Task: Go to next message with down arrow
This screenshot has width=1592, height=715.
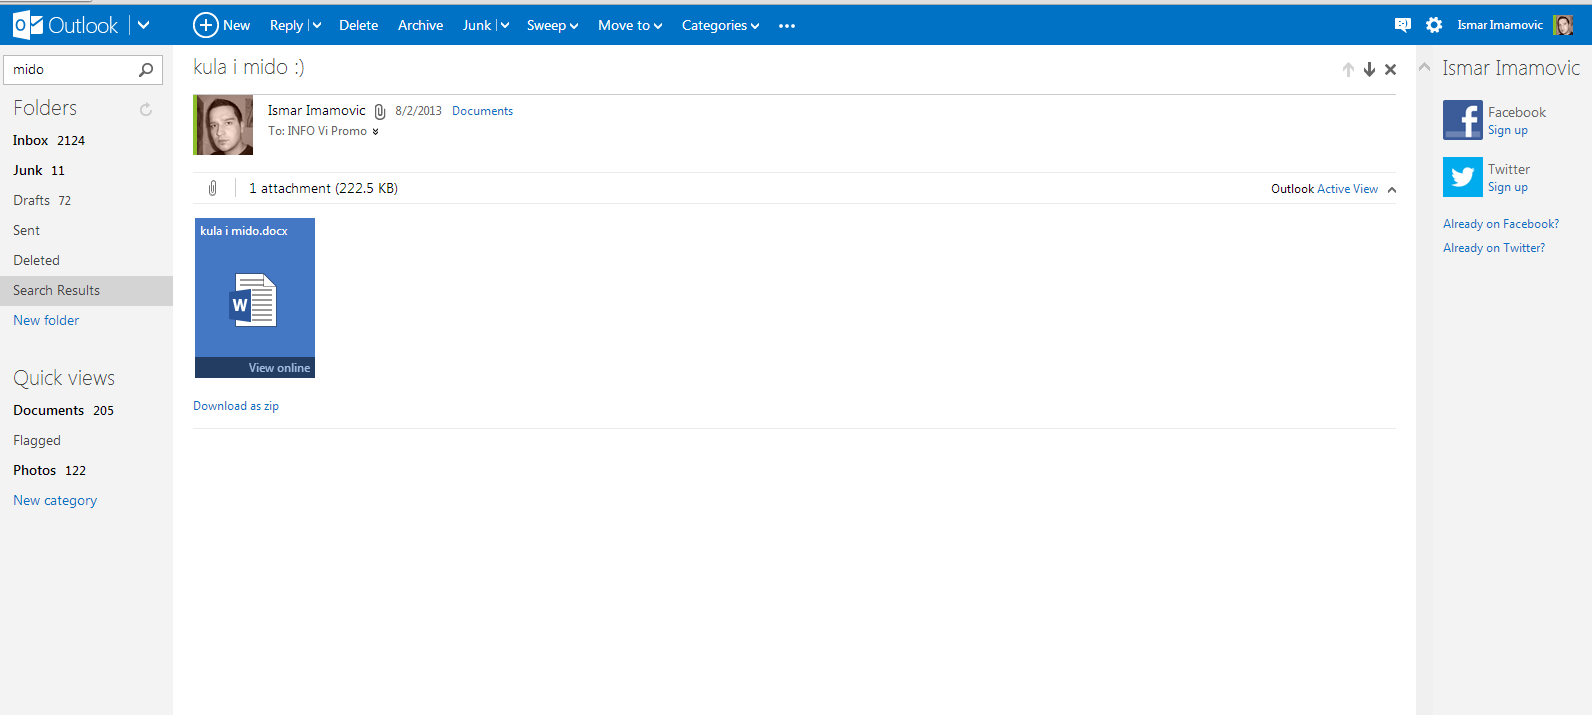Action: [1369, 69]
